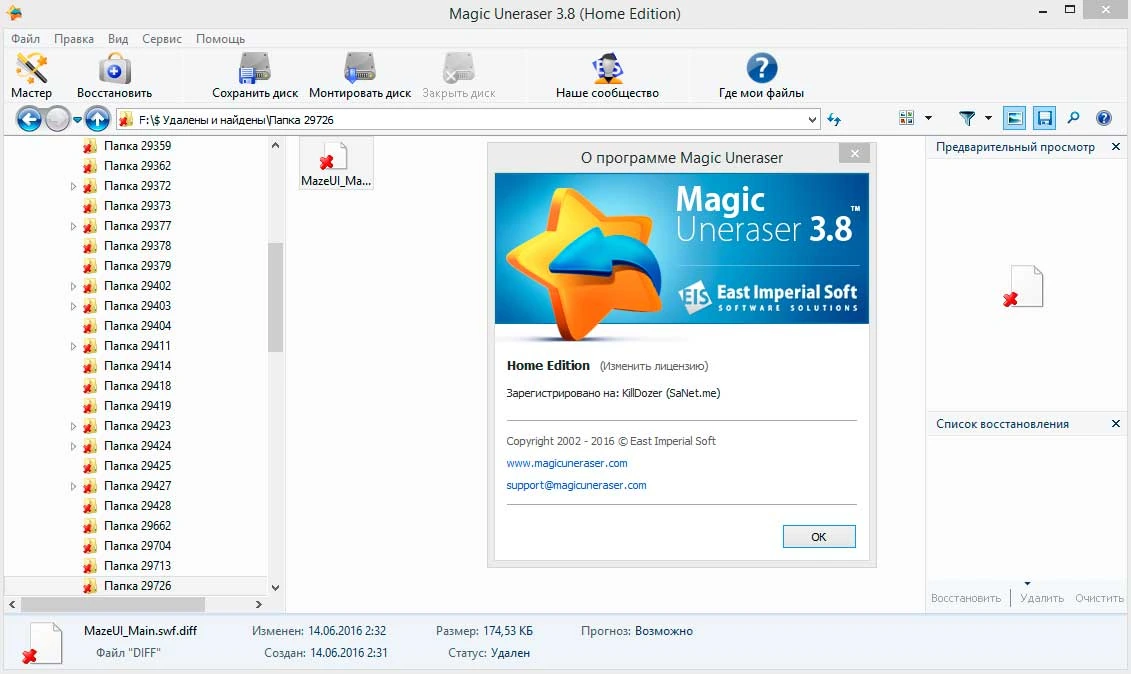Viewport: 1131px width, 674px height.
Task: Expand Папка 29377 tree node
Action: (x=73, y=226)
